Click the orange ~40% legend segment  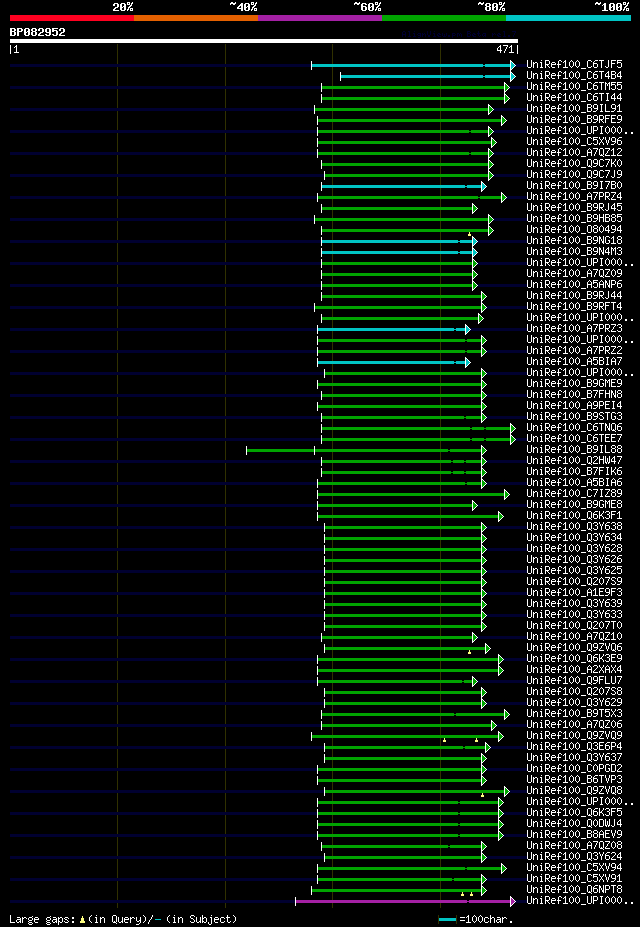pos(196,18)
